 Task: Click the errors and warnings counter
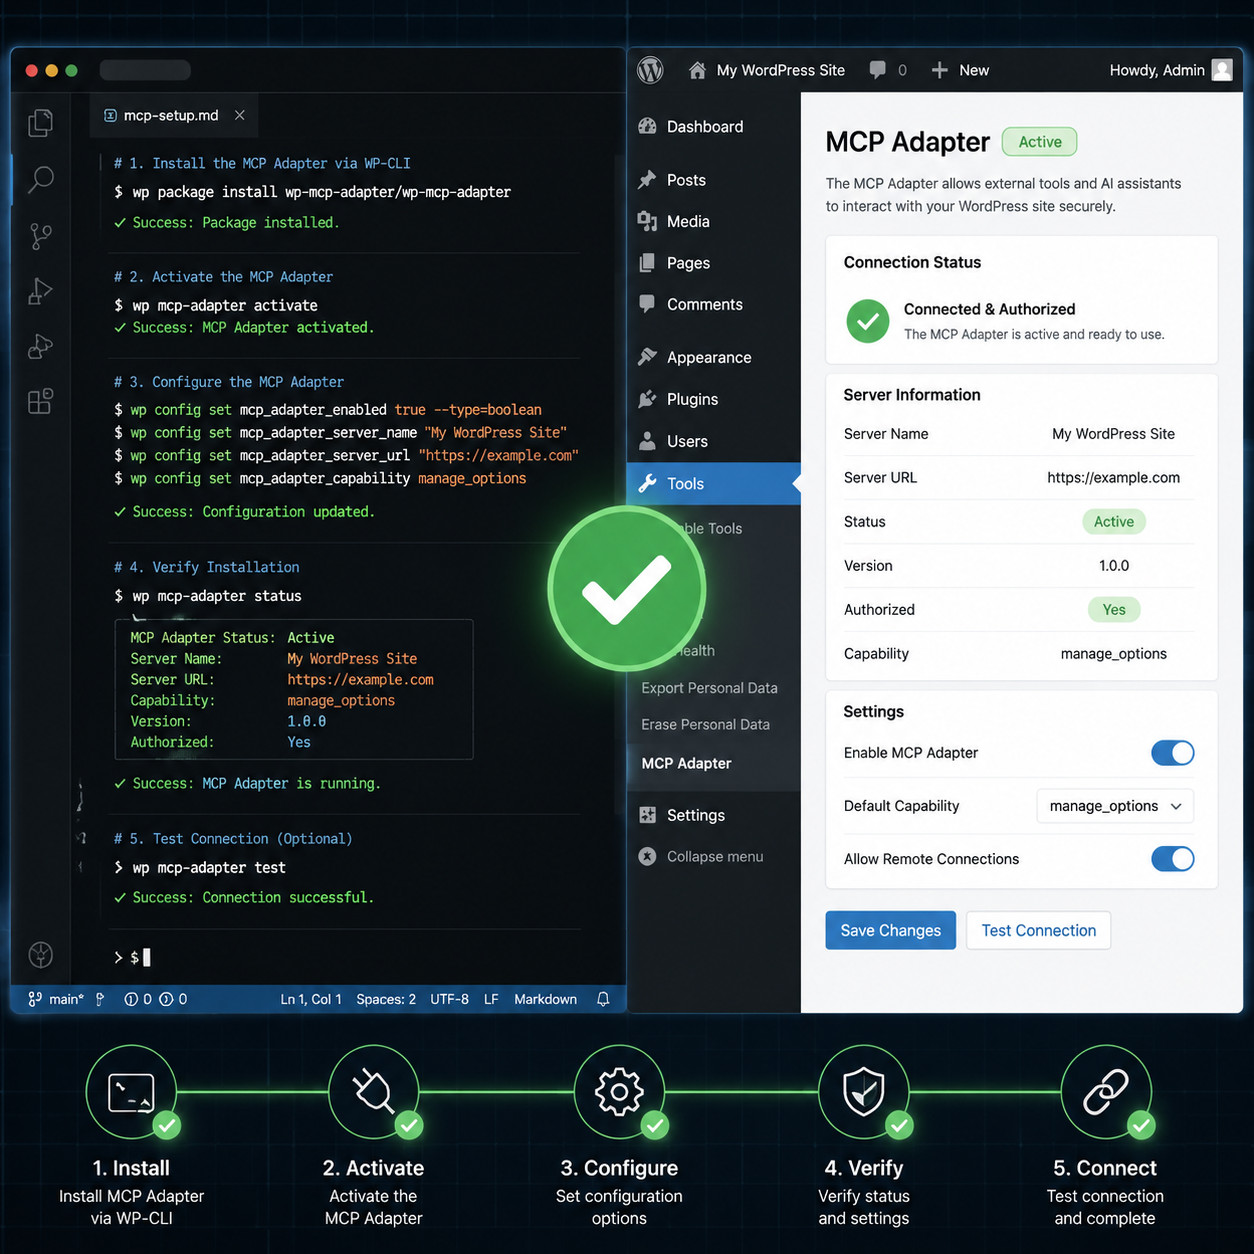click(x=155, y=999)
